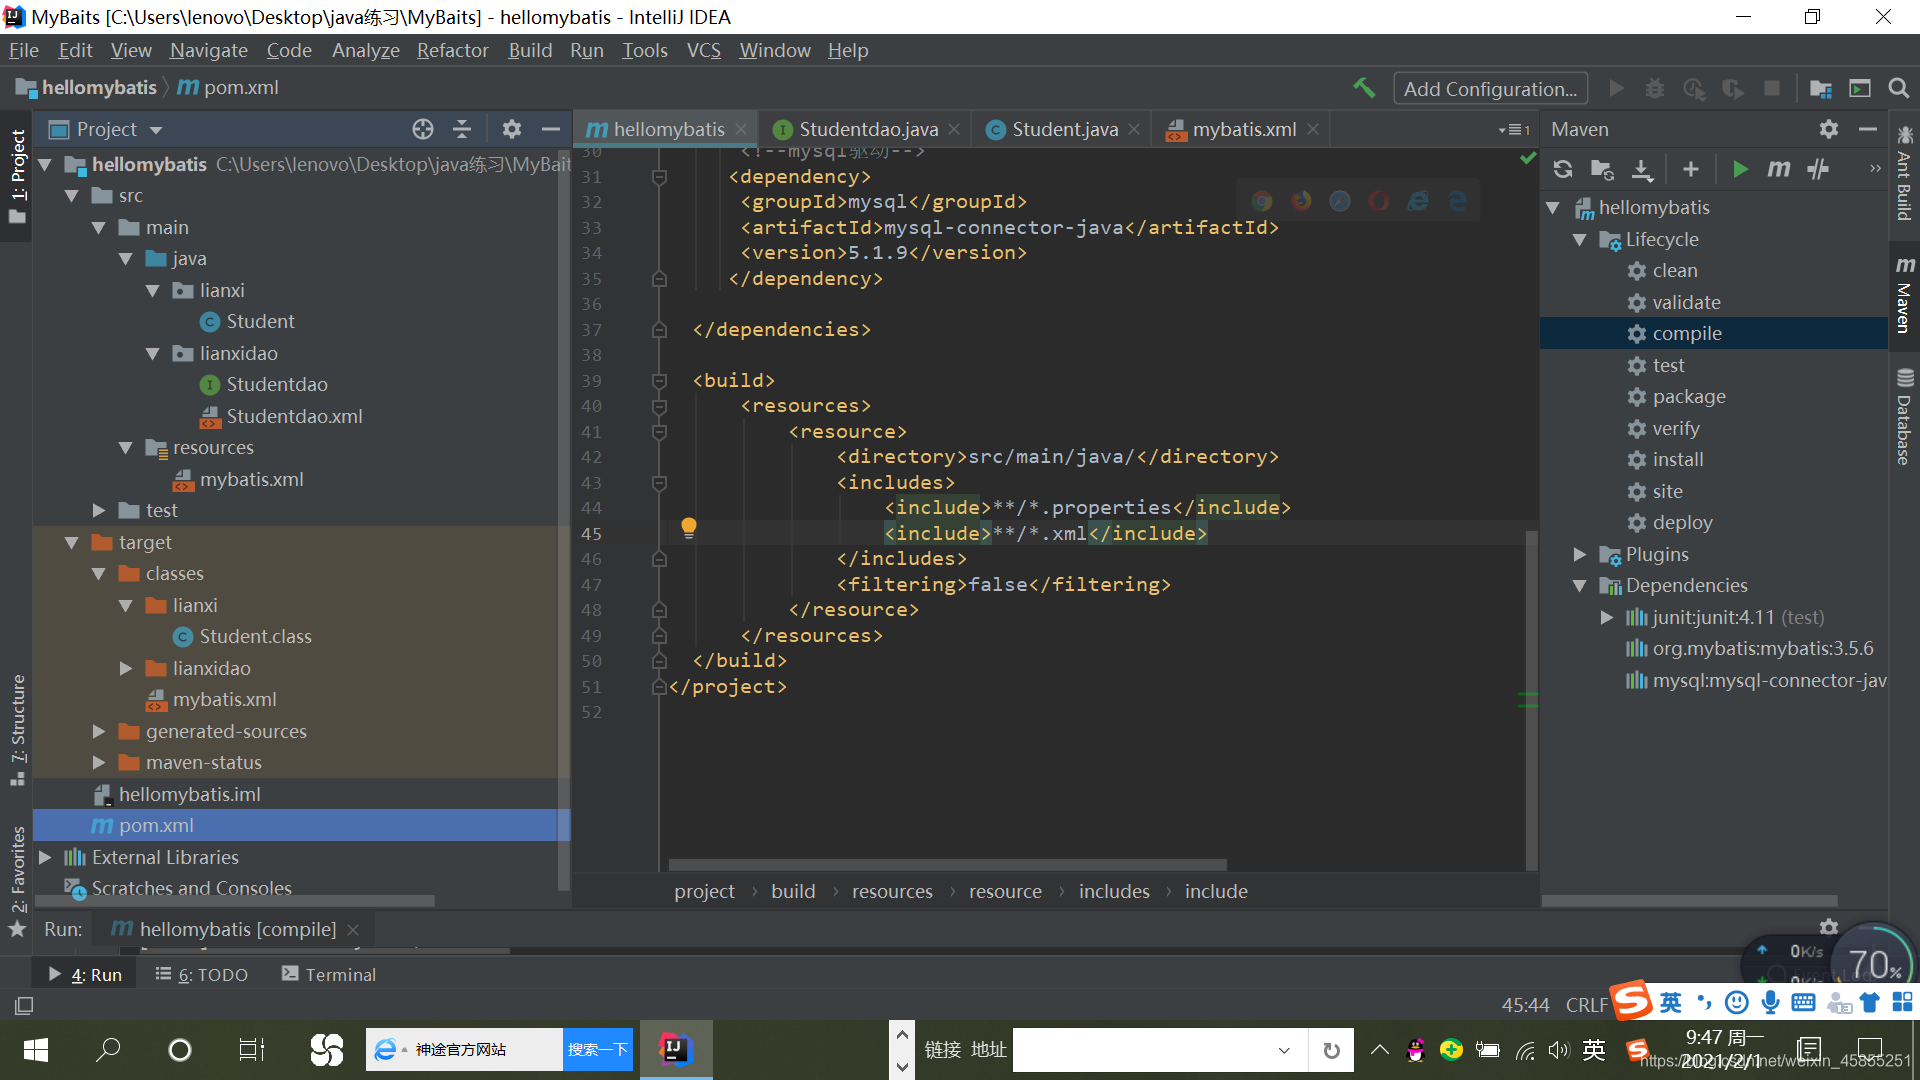
Task: Click the IntelliJ IDEA taskbar icon
Action: (676, 1050)
